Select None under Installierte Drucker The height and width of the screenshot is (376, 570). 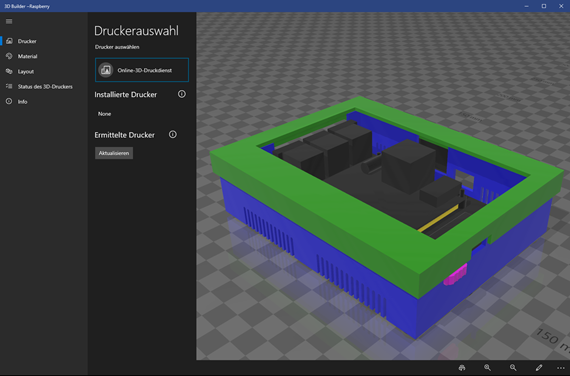104,114
